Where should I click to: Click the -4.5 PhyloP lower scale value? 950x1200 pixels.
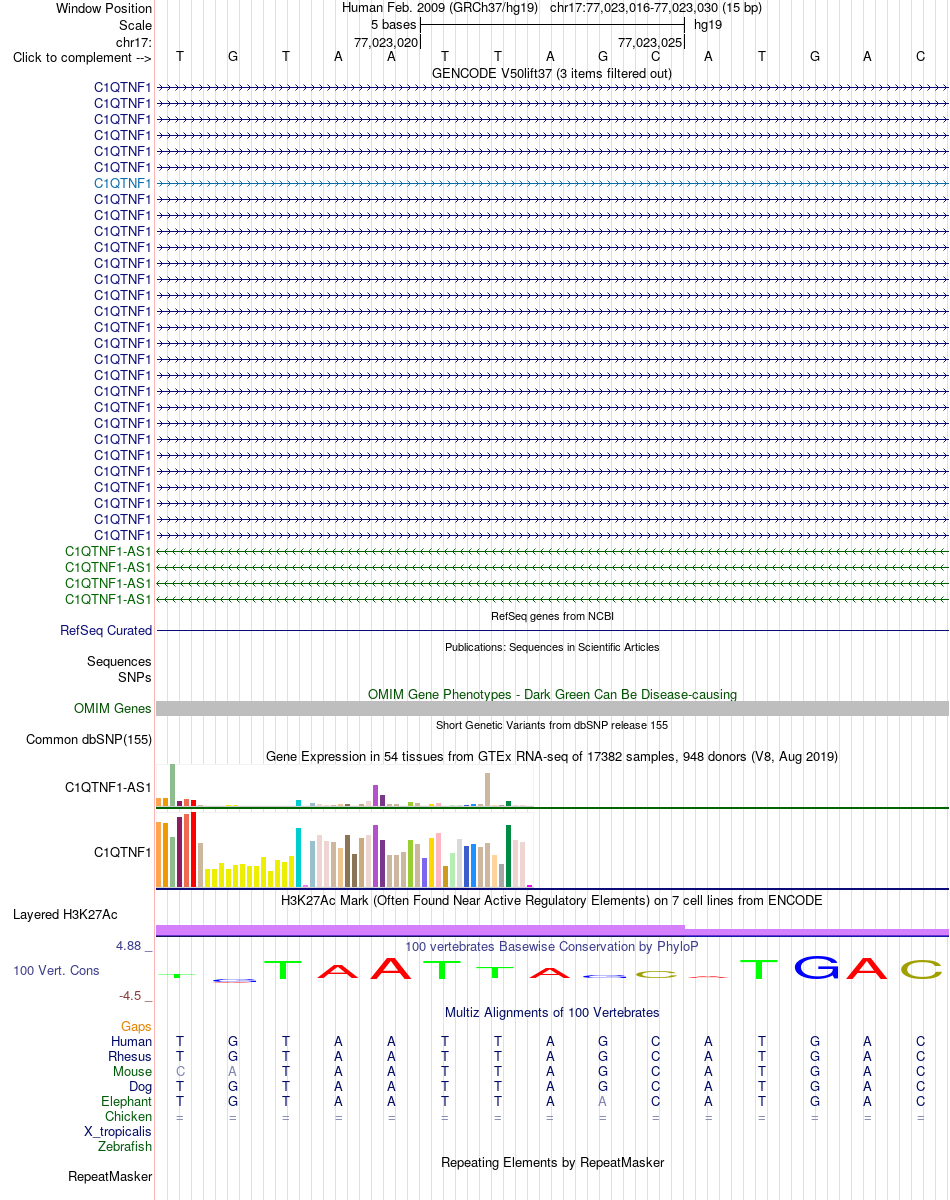pos(133,995)
